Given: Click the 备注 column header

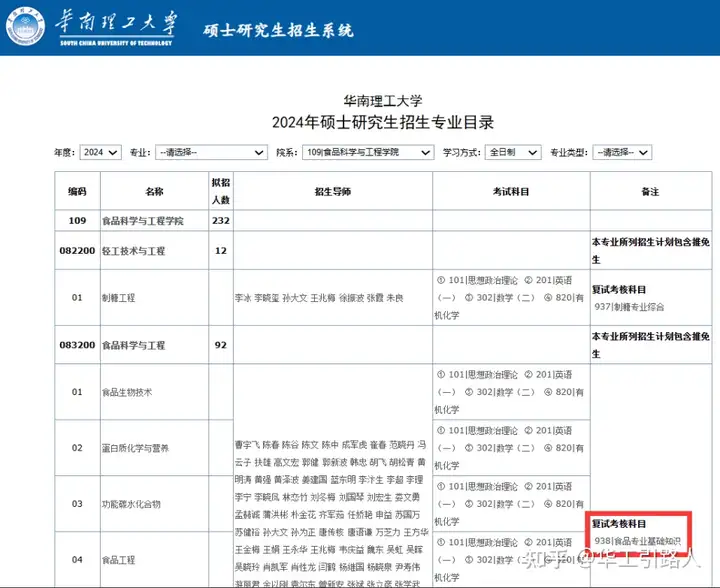Looking at the screenshot, I should 651,191.
